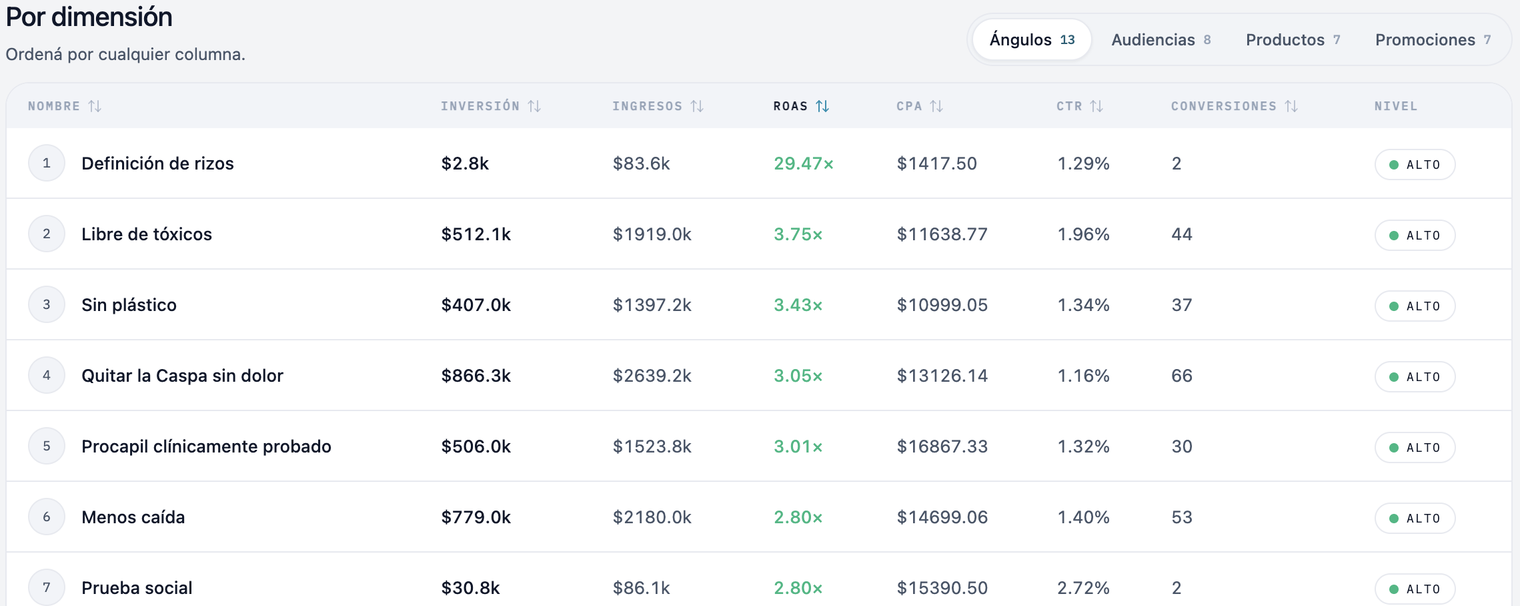Sort by the Ingresos column arrows icon
Viewport: 1520px width, 606px height.
697,106
